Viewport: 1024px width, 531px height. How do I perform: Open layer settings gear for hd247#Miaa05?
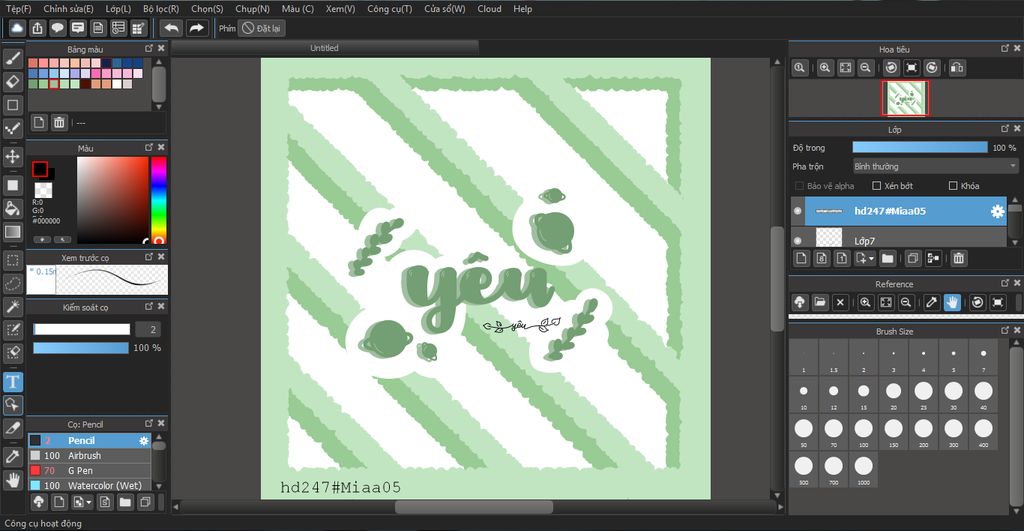tap(997, 211)
